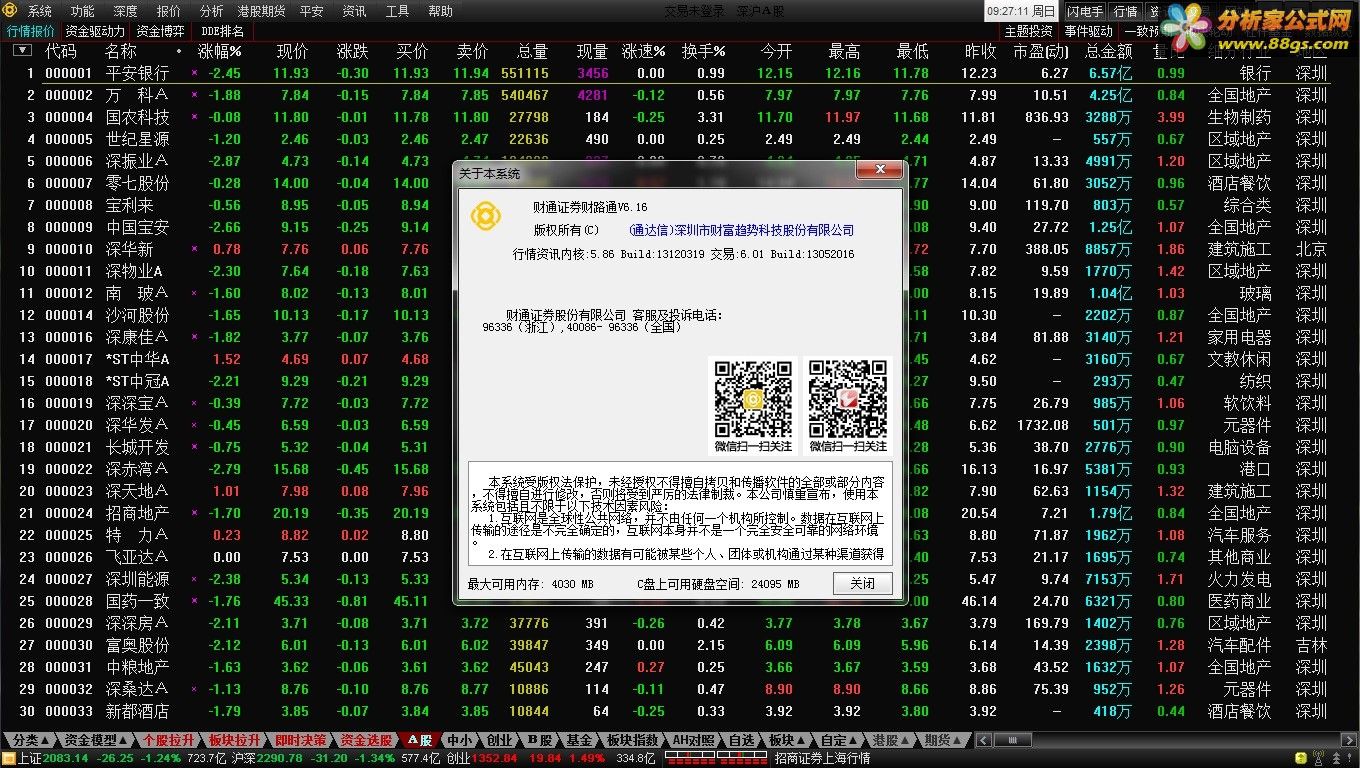The width and height of the screenshot is (1360, 768).
Task: Close the 关于本系统 dialog with 关闭 button
Action: click(x=862, y=584)
